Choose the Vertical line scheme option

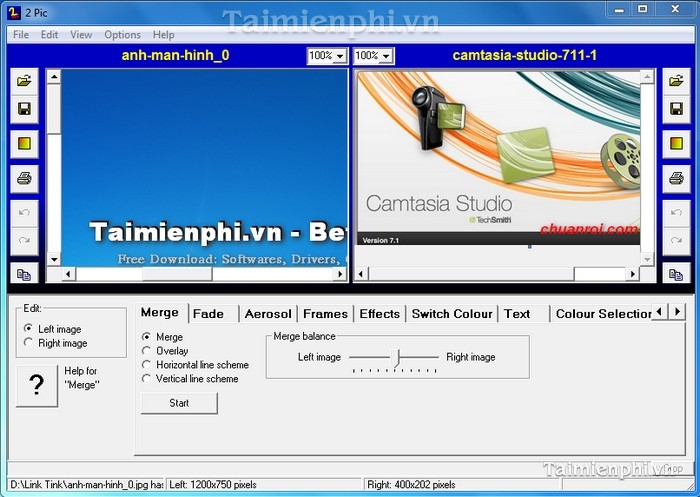tap(148, 379)
